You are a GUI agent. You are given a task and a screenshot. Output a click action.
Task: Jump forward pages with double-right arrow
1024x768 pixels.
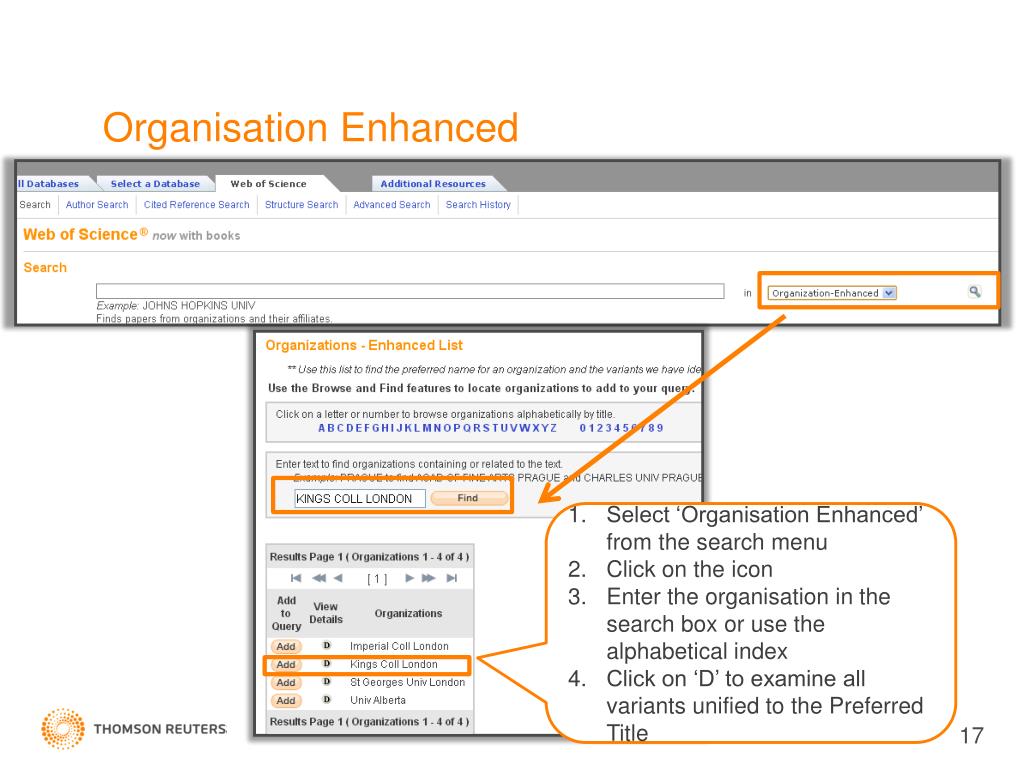pos(428,578)
